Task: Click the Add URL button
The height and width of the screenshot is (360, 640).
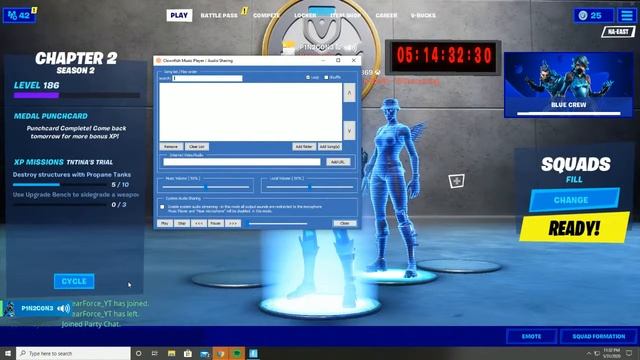Action: [x=338, y=162]
